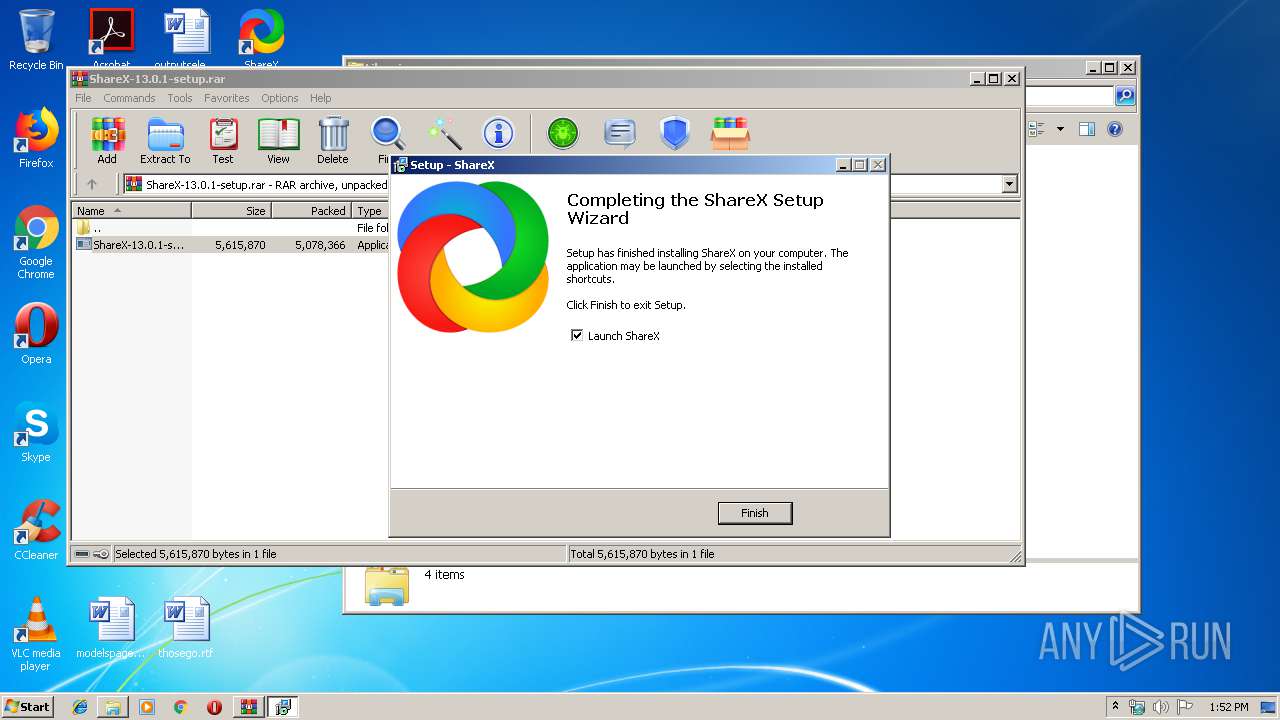Open the Tools menu
Screen dimensions: 1280x720
tap(180, 98)
